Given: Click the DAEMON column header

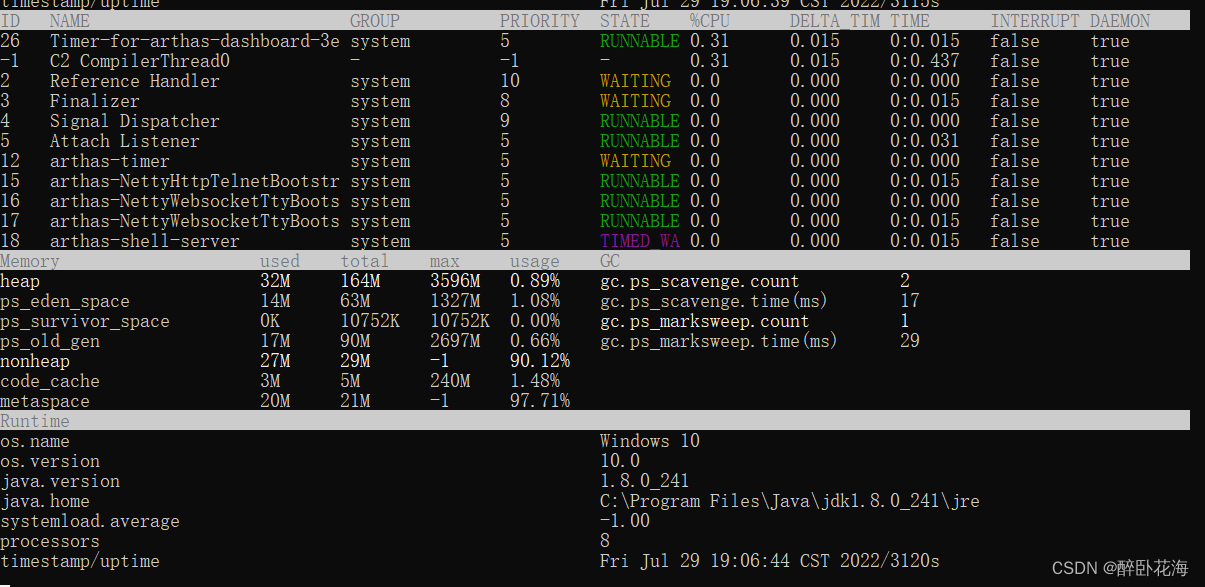Looking at the screenshot, I should click(x=1120, y=21).
